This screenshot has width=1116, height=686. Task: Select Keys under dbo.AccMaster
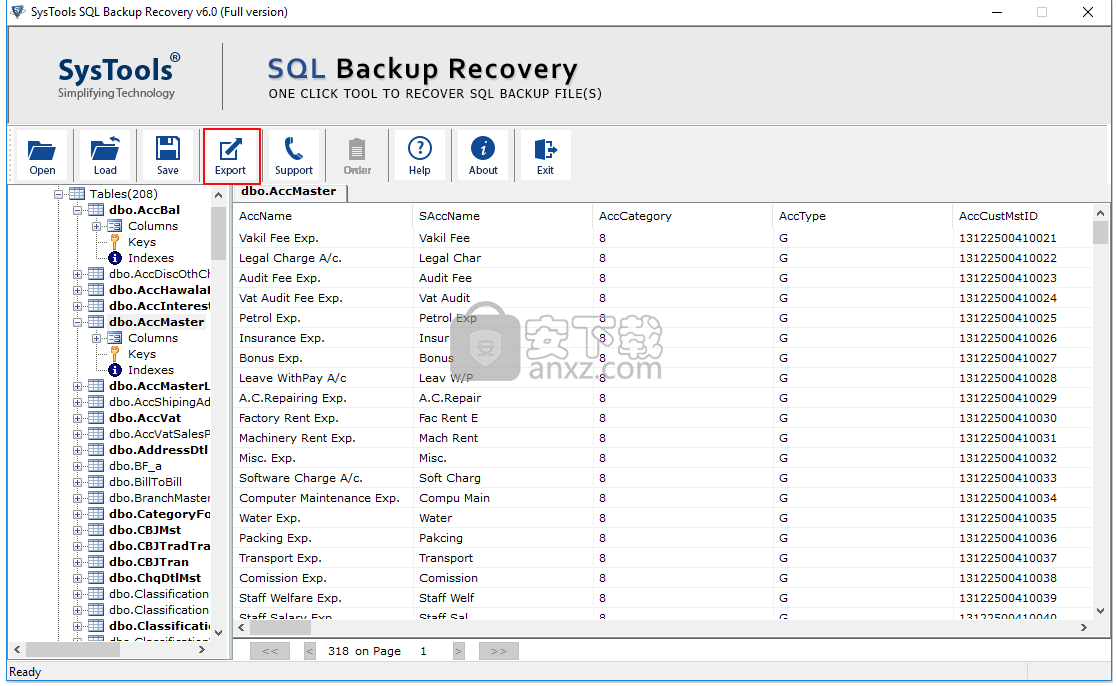coord(142,354)
